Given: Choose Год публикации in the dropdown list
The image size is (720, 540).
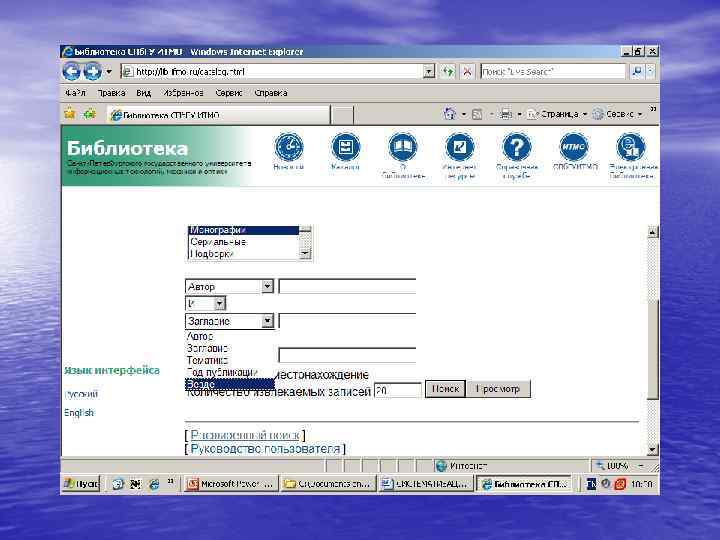Looking at the screenshot, I should click(230, 372).
